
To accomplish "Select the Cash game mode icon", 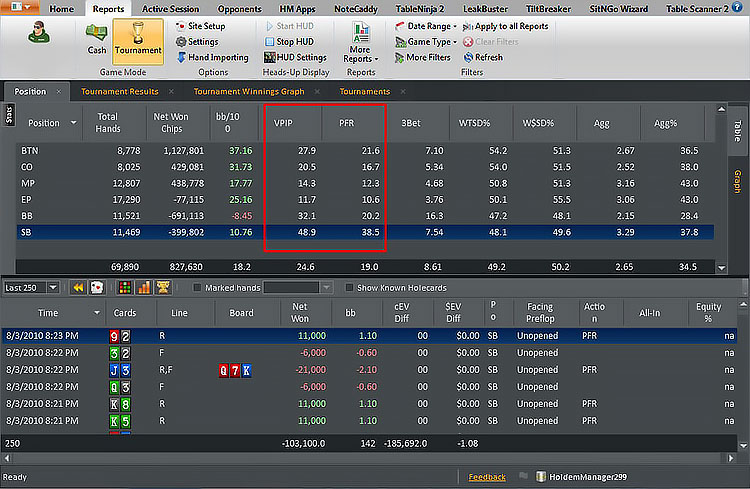I will pos(96,40).
